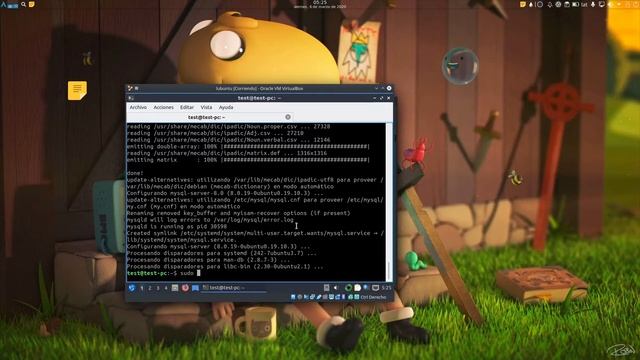640x360 pixels.
Task: Switch to workspace 2 in guest panel
Action: [x=150, y=288]
